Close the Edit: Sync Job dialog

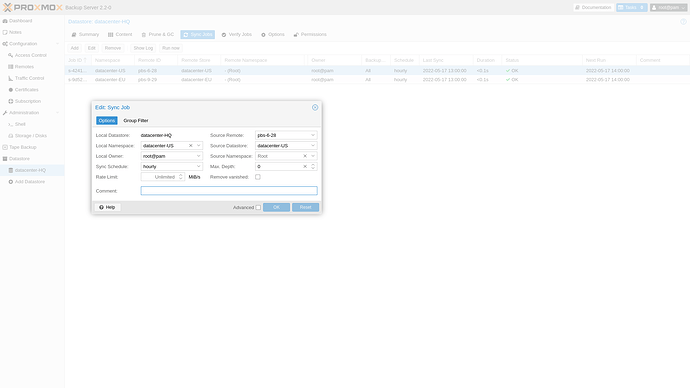point(315,107)
